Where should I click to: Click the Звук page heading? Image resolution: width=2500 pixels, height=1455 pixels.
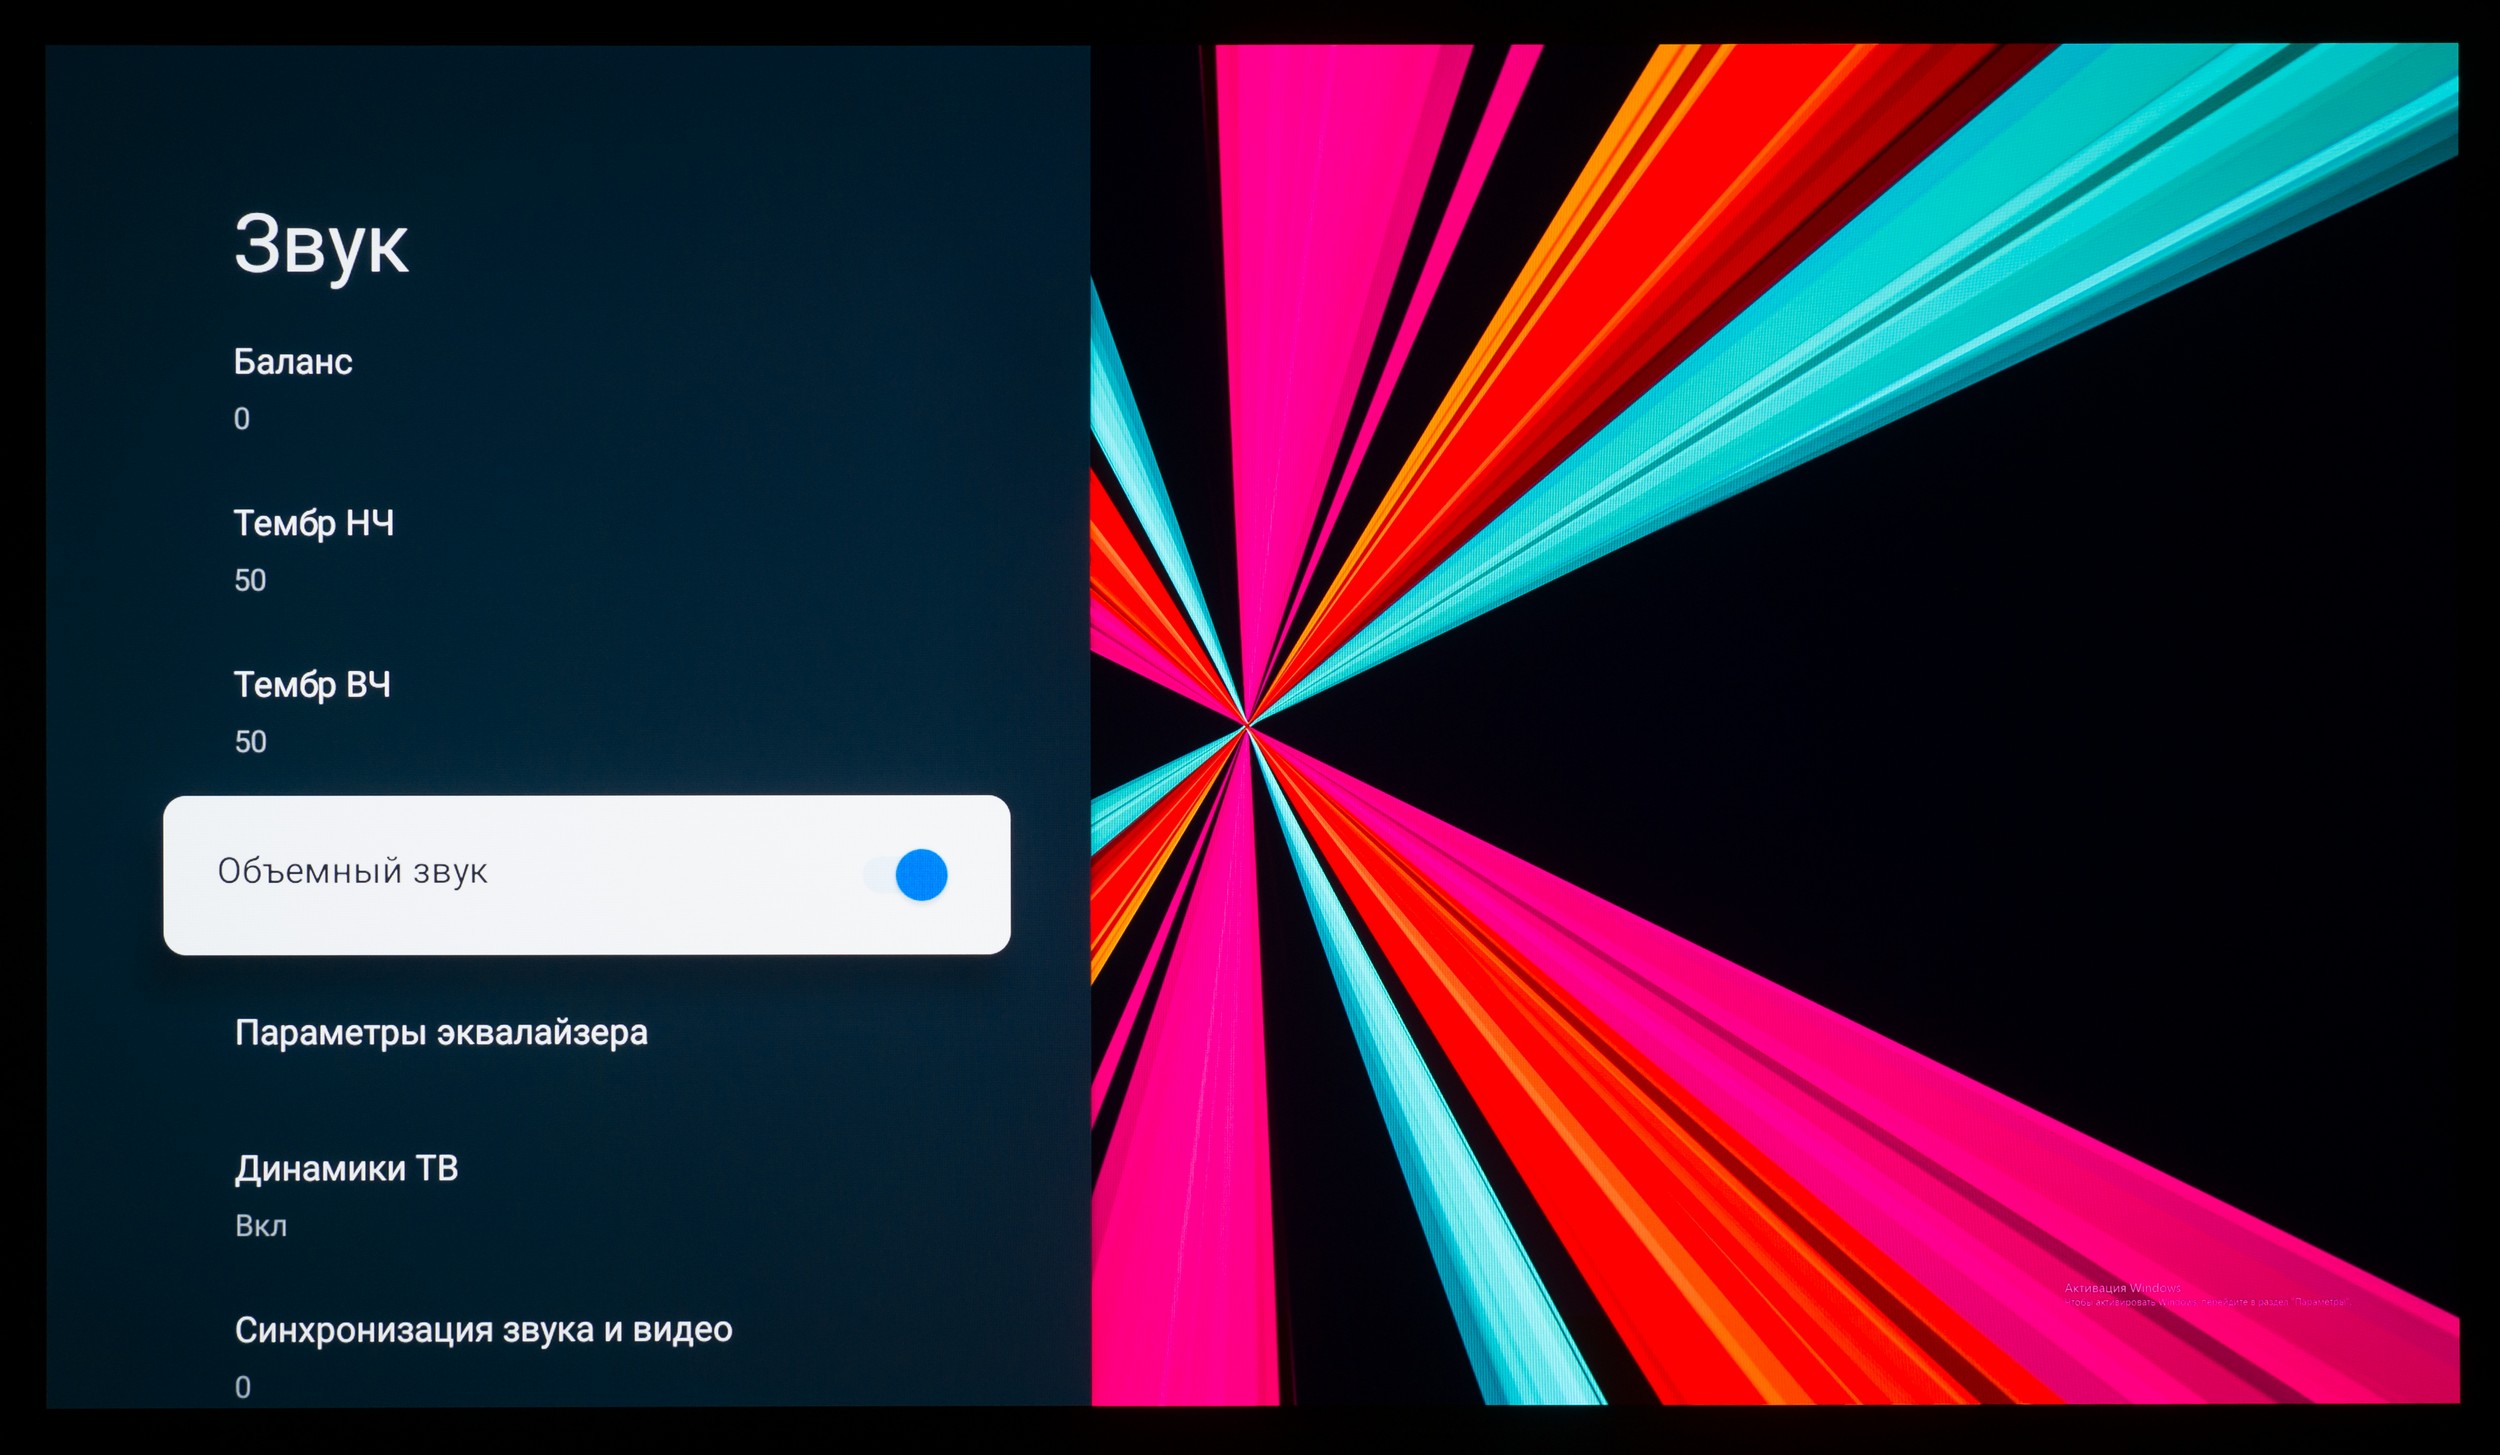(x=321, y=245)
